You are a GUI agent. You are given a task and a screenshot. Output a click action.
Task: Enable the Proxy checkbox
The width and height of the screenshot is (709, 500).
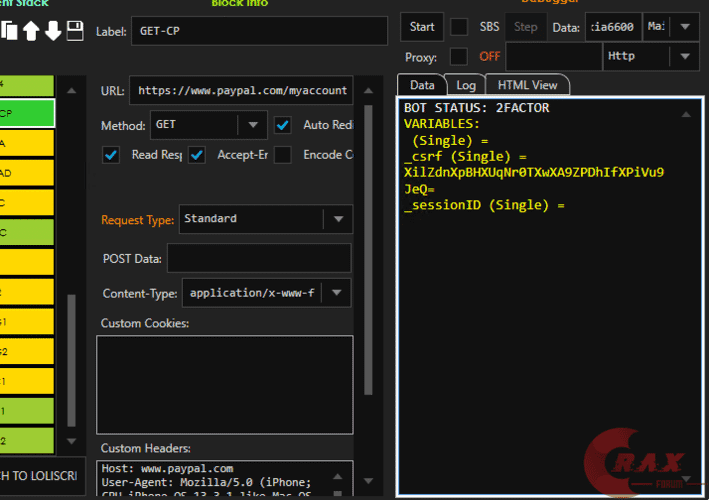[x=459, y=56]
